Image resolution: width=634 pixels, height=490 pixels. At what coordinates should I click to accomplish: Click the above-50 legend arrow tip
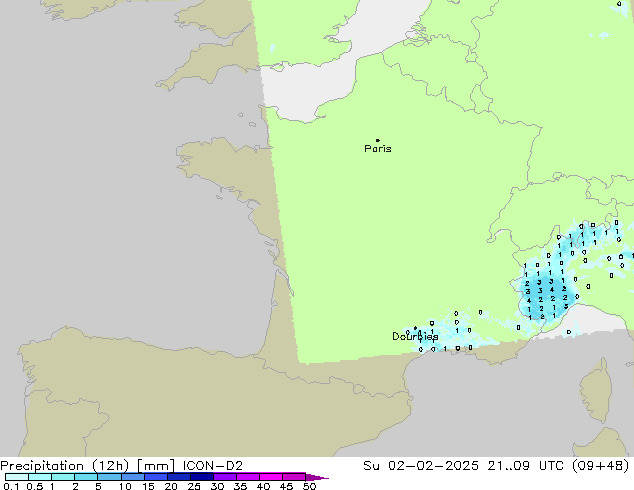pyautogui.click(x=317, y=477)
